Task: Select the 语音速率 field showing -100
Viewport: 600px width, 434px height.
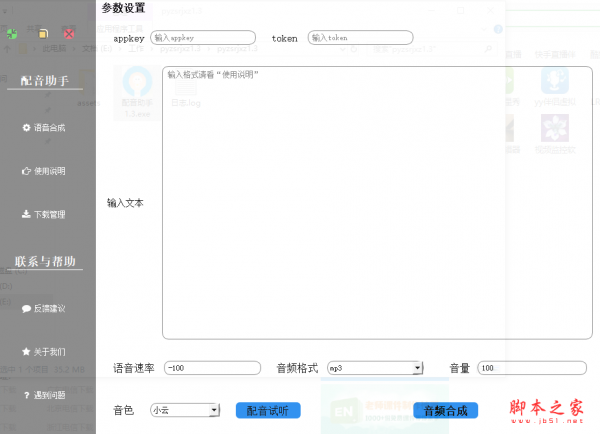Action: (212, 368)
